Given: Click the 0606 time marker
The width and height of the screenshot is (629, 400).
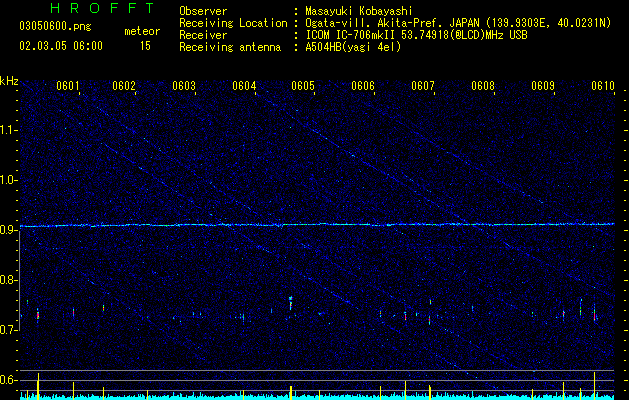Looking at the screenshot, I should (x=363, y=86).
